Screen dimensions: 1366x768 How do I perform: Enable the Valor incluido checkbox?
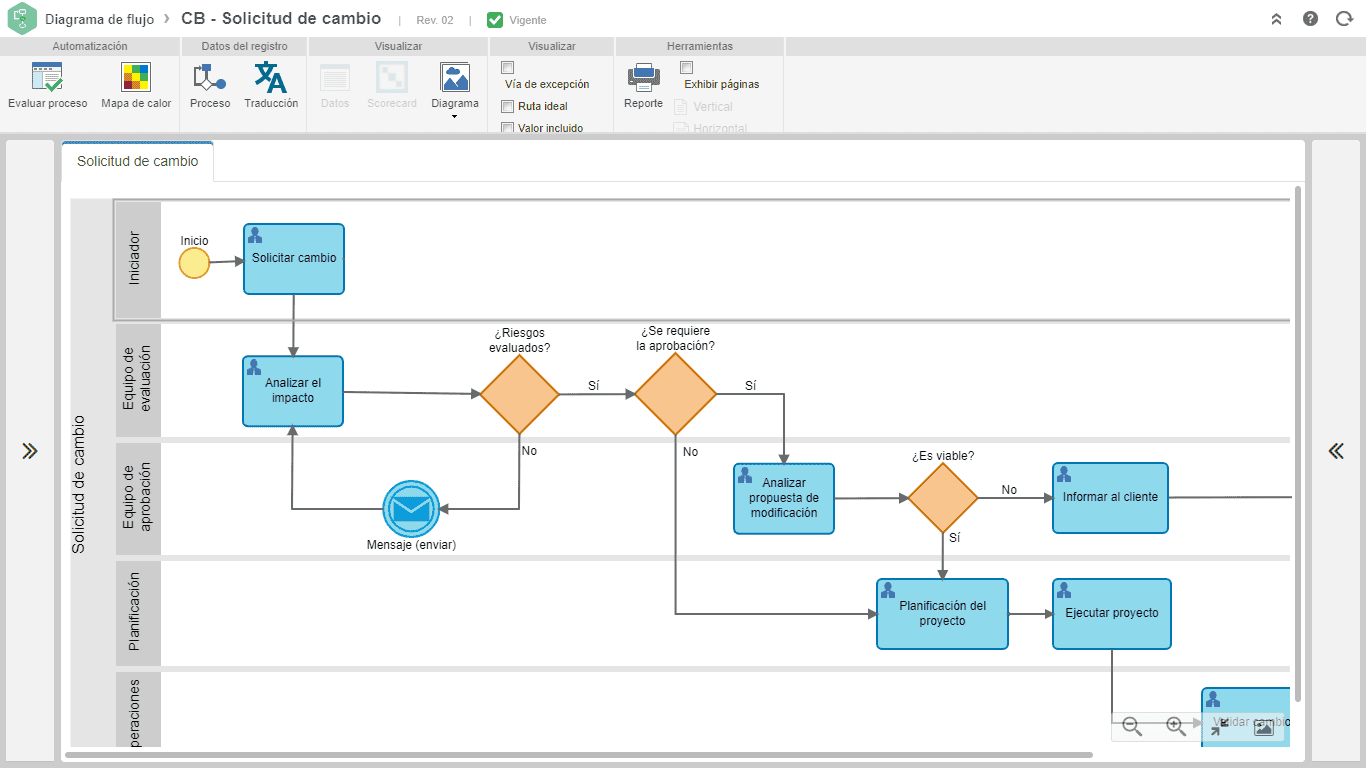tap(507, 128)
